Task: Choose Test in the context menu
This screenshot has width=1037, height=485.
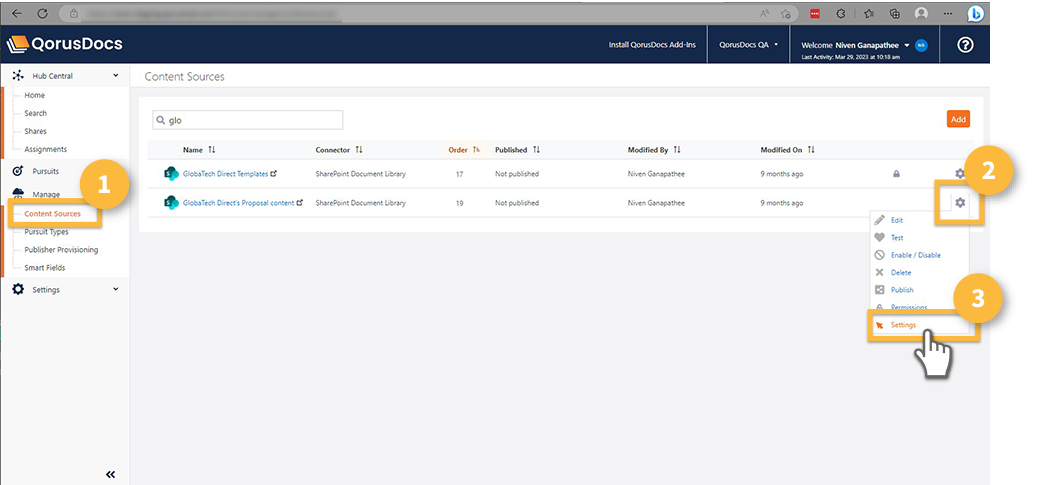Action: click(897, 238)
